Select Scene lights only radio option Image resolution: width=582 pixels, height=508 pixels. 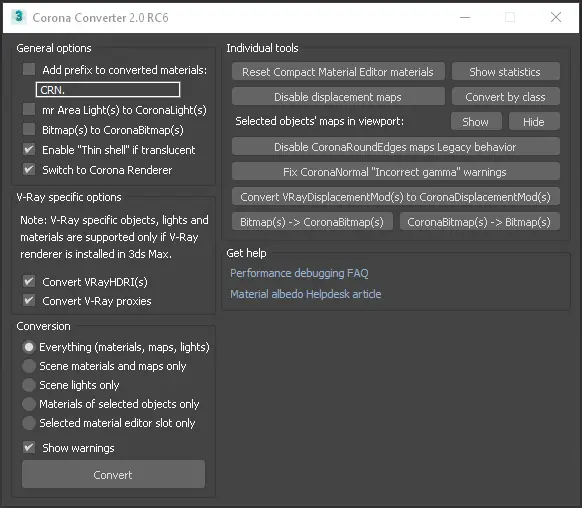pos(29,385)
